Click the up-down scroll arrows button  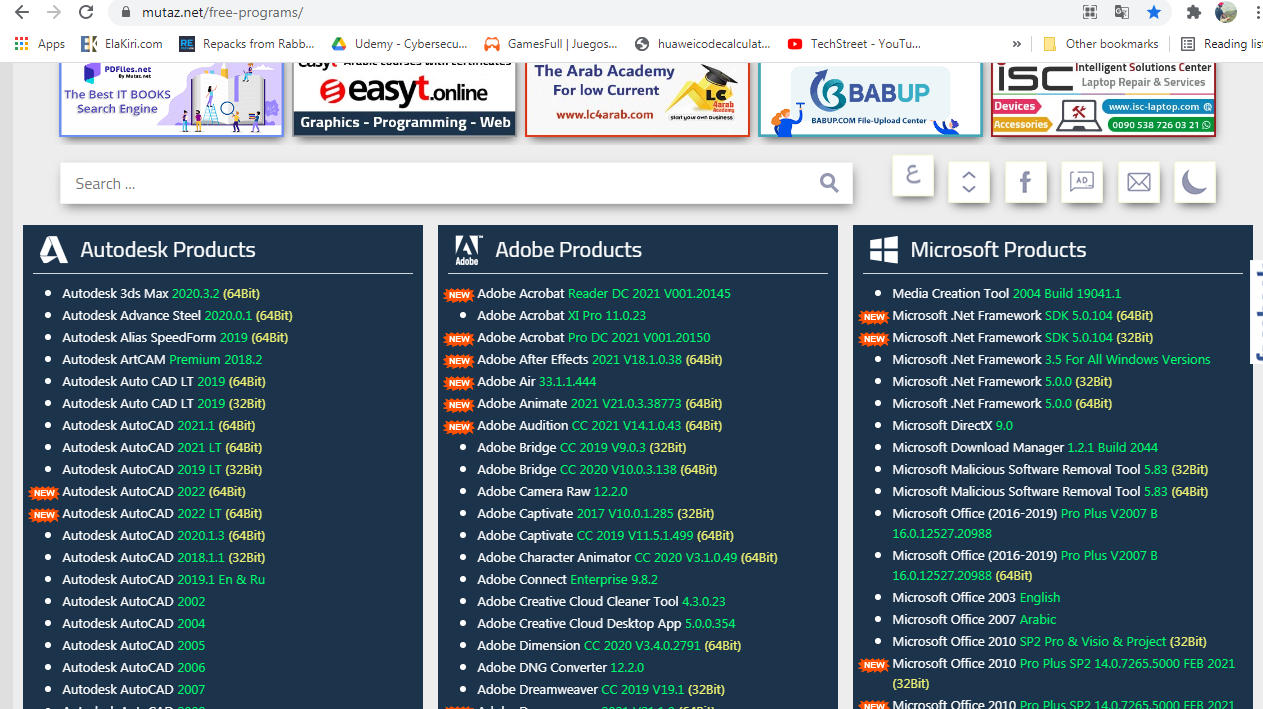pos(969,182)
